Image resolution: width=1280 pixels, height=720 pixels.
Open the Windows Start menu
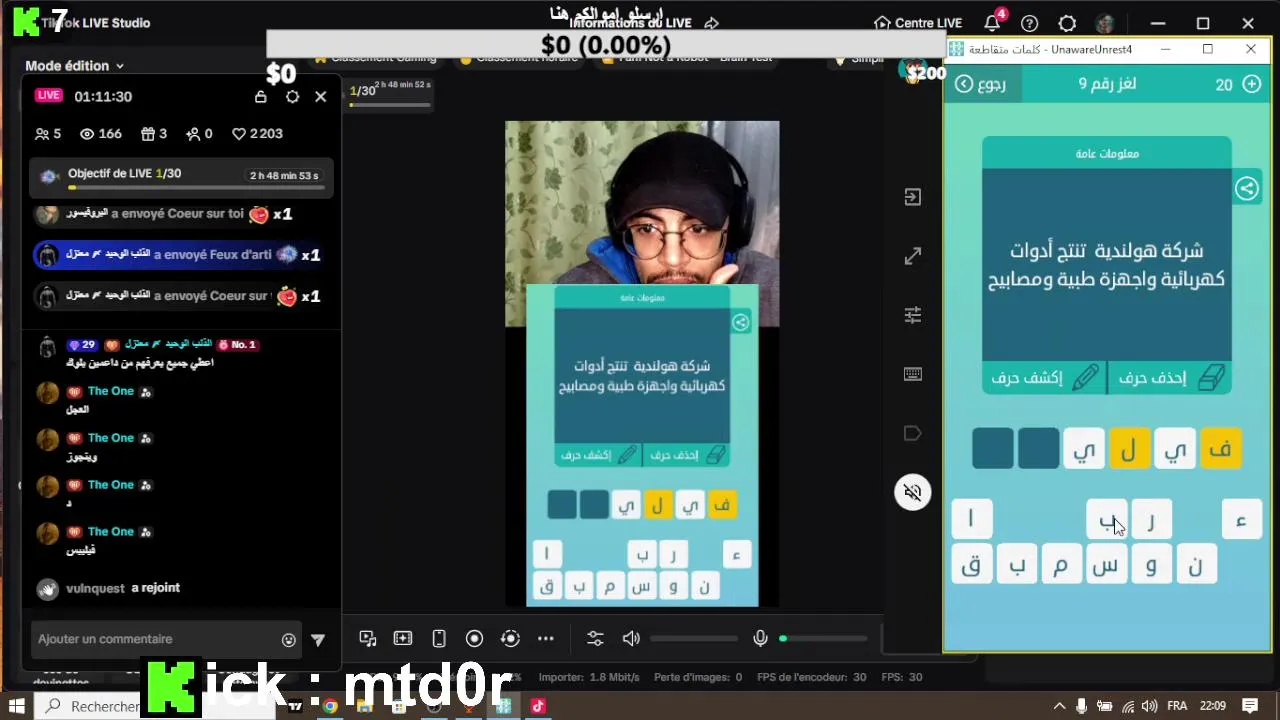17,706
